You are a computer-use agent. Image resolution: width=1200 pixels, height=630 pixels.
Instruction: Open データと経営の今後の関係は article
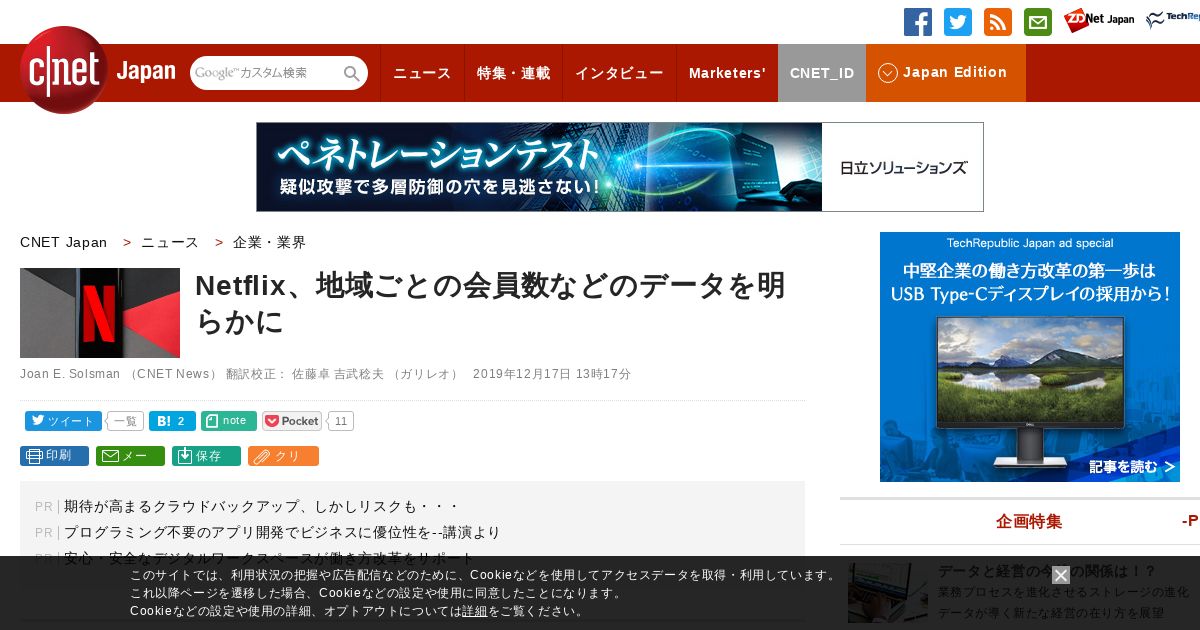(1046, 571)
